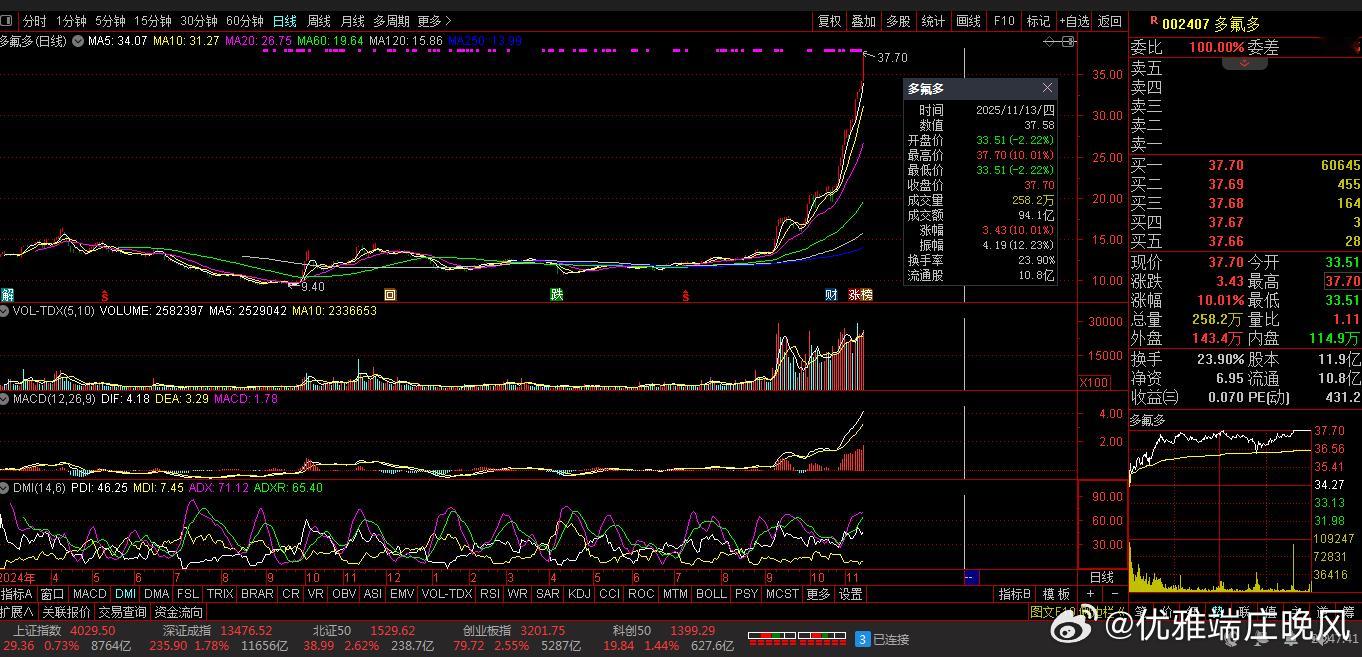Viewport: 1362px width, 657px height.
Task: Add stock via +自选 button
Action: 1074,21
